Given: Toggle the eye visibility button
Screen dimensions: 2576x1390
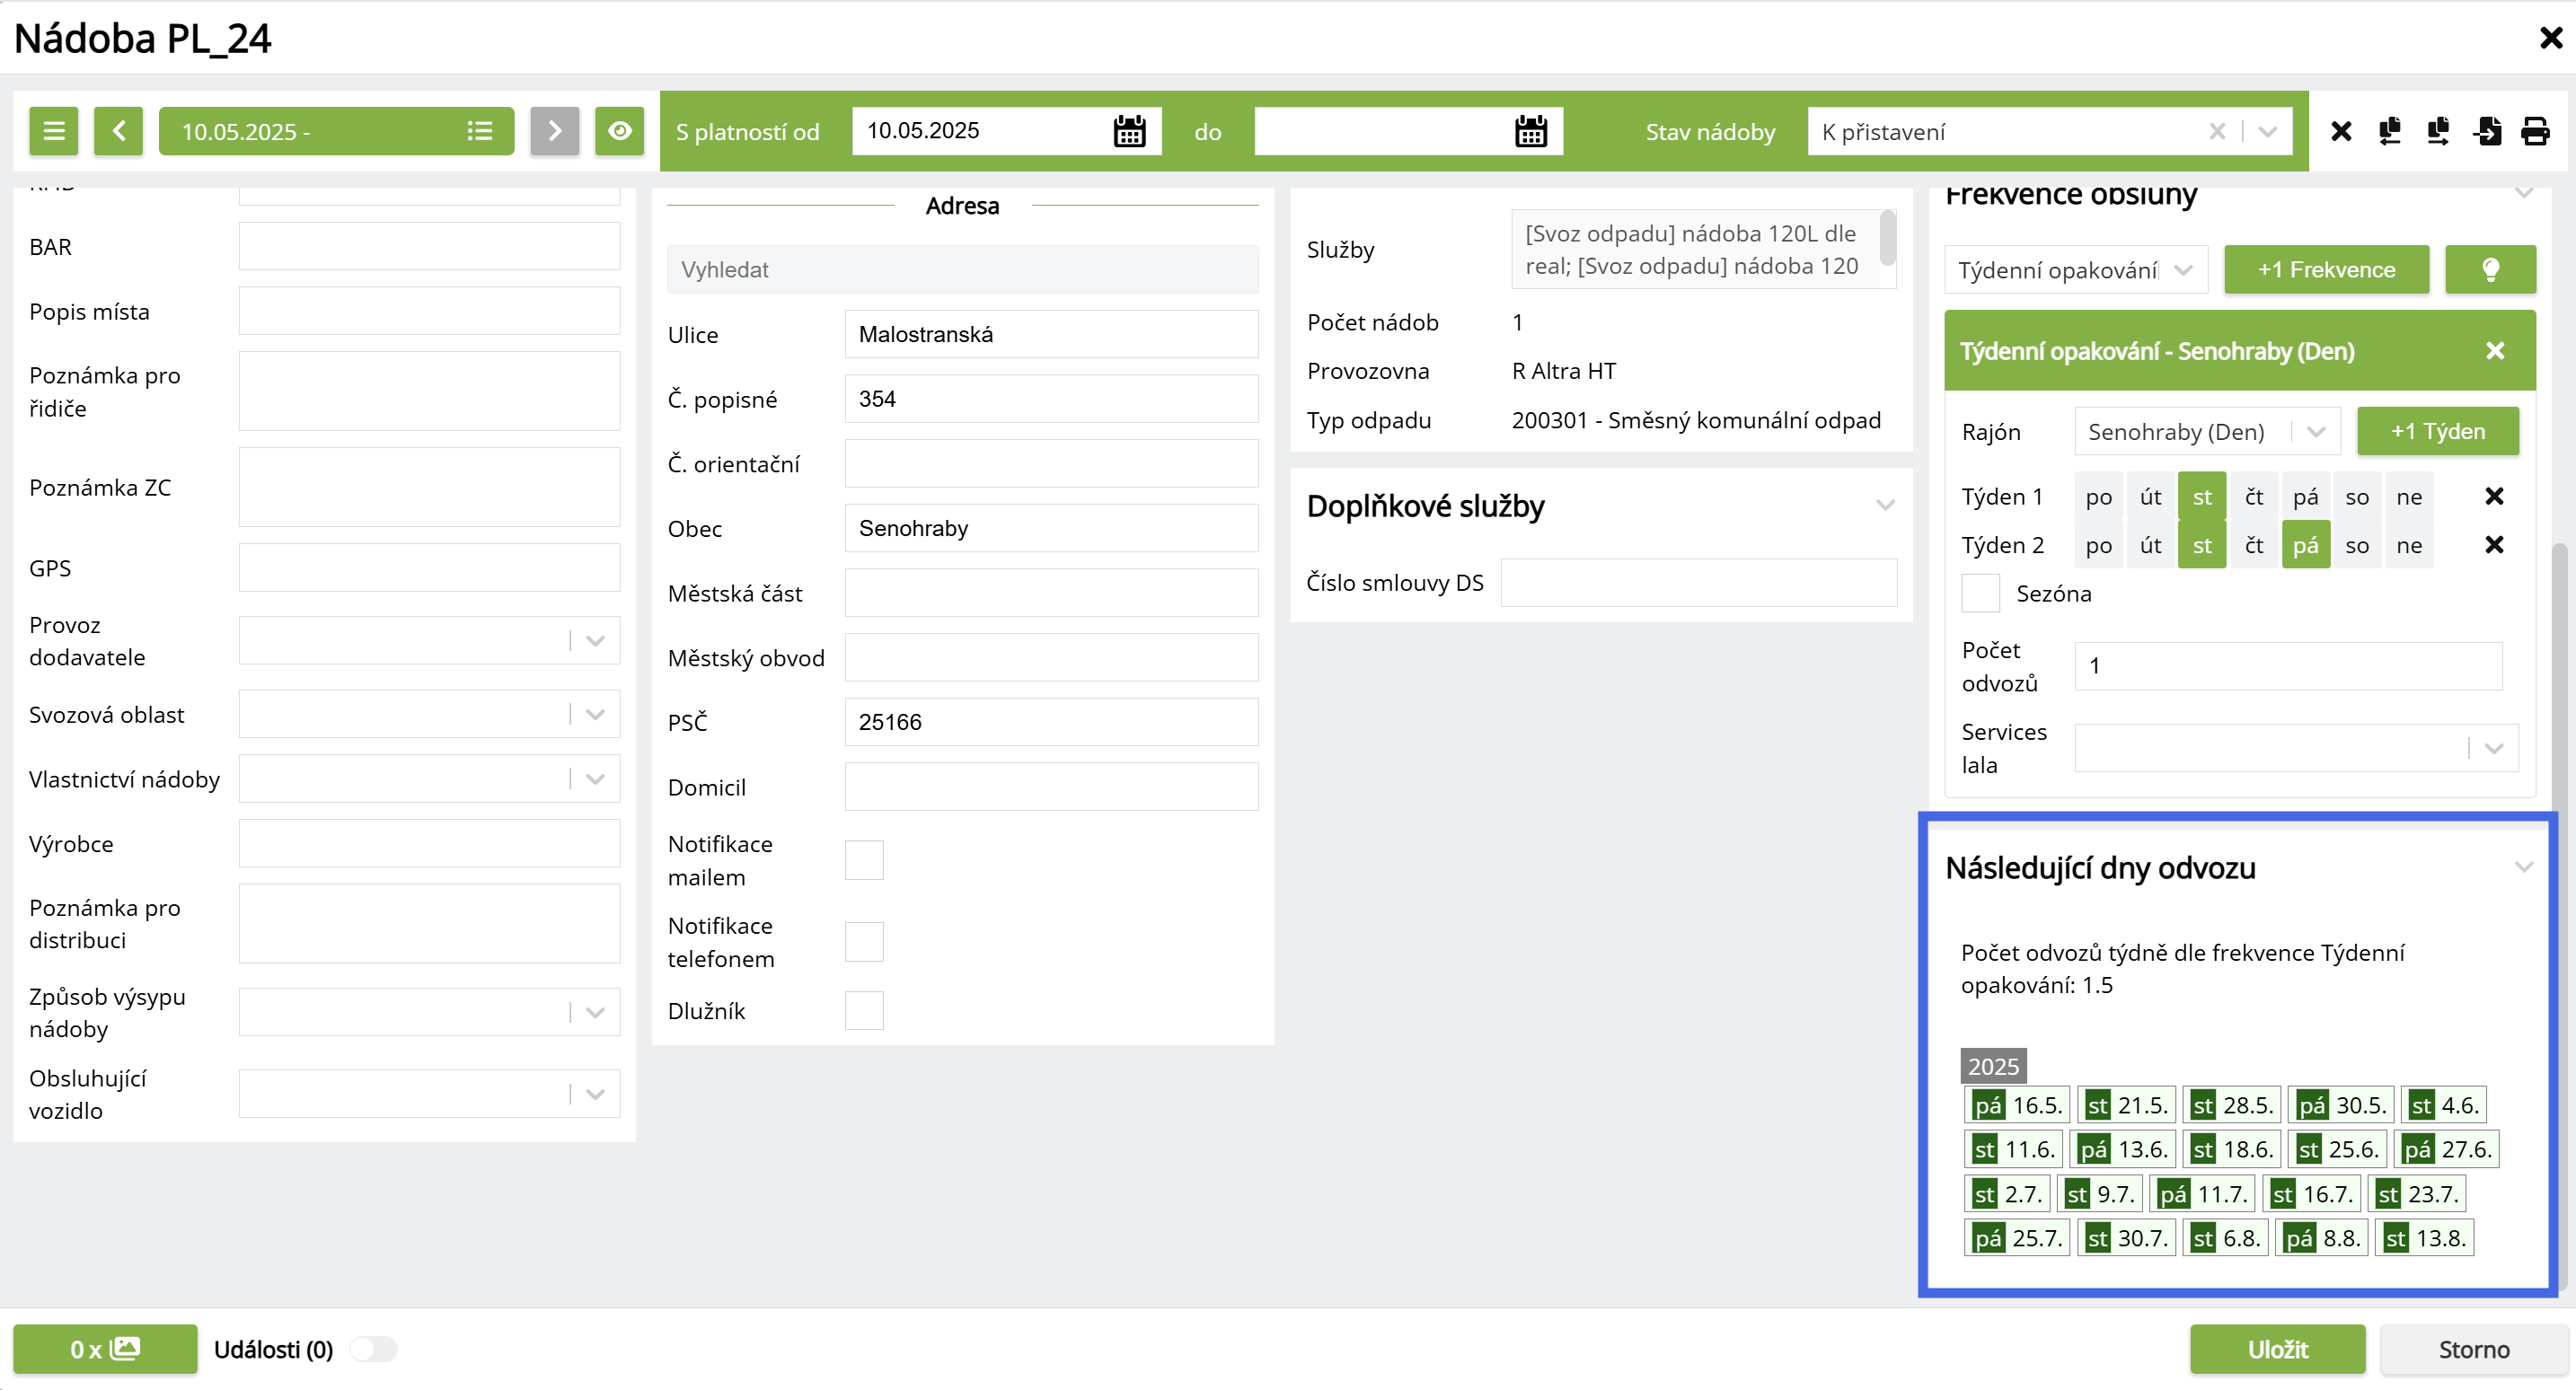Looking at the screenshot, I should tap(620, 131).
